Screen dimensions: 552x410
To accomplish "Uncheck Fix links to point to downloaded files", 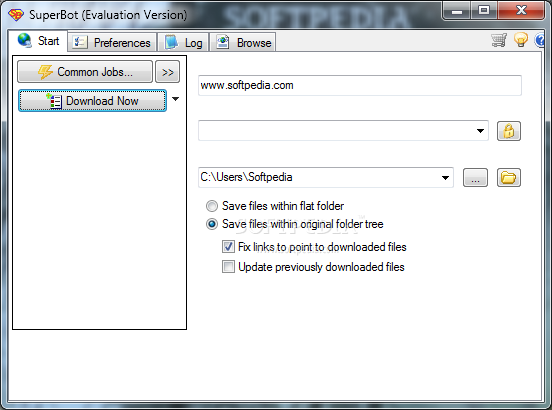I will point(314,247).
